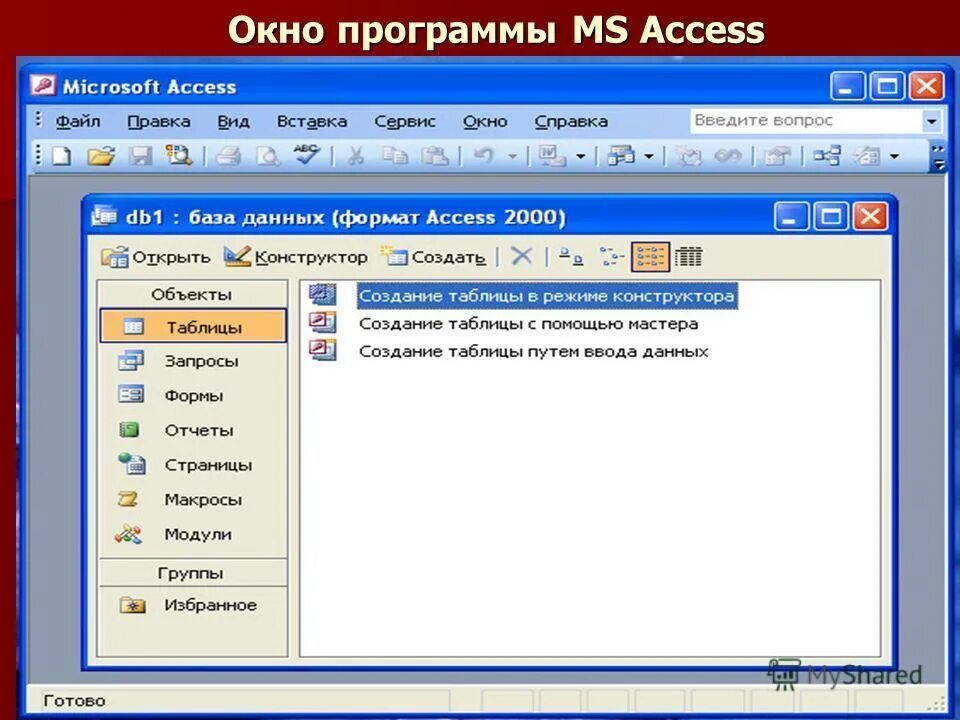
Task: Click the Copy toolbar icon
Action: click(x=394, y=156)
